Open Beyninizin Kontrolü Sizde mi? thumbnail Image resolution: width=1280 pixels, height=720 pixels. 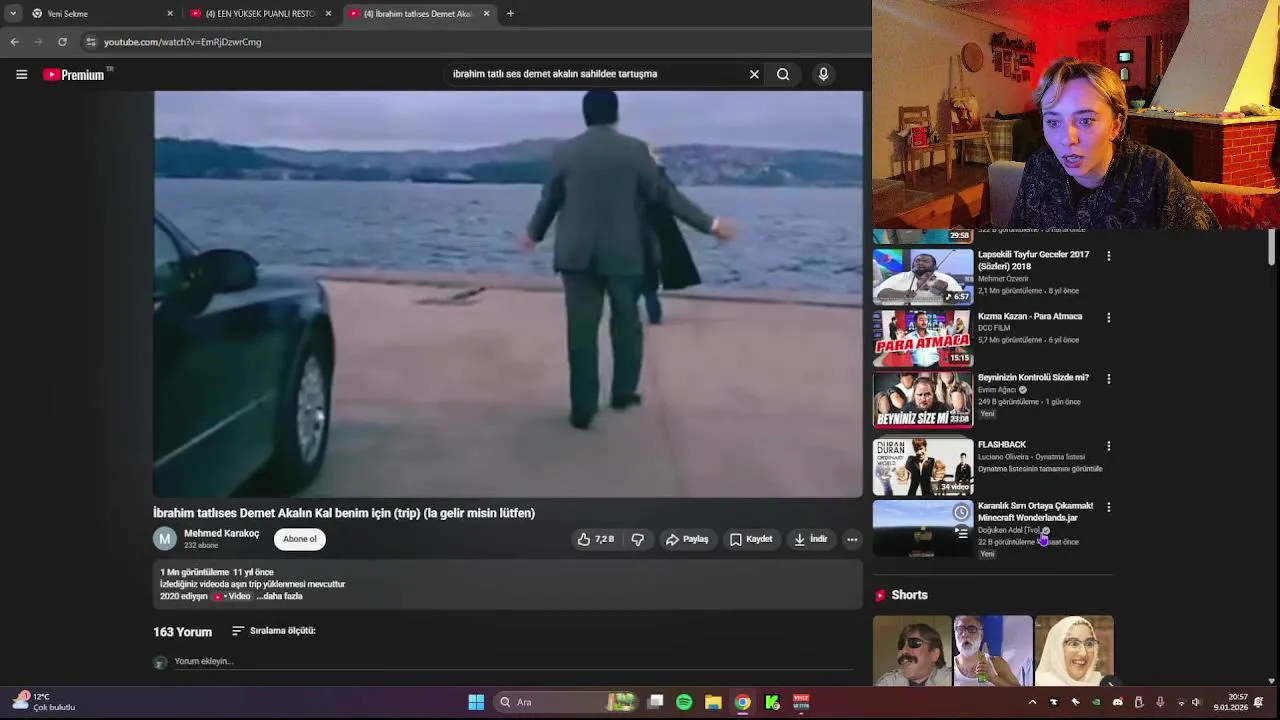point(922,400)
